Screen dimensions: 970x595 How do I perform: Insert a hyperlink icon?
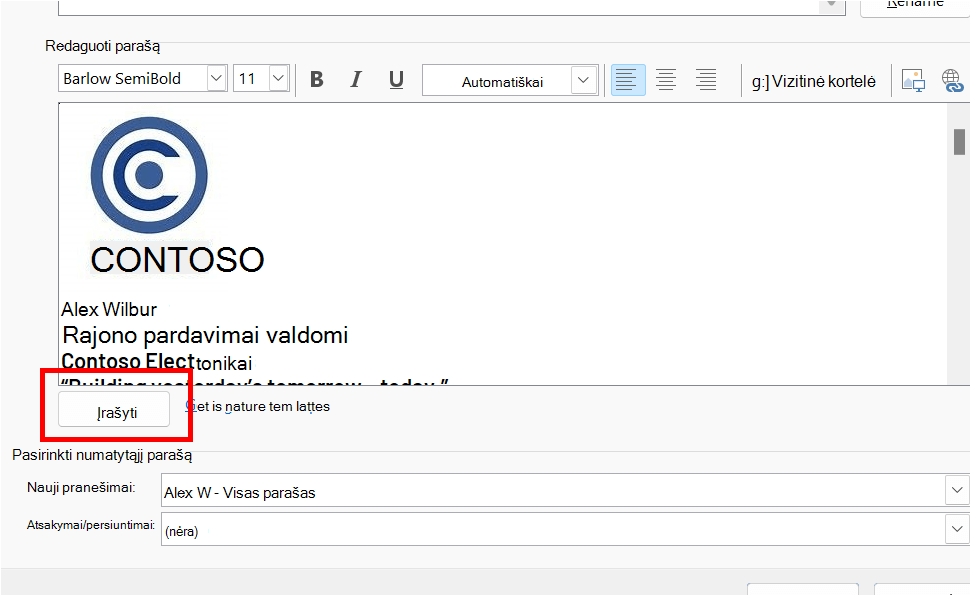(953, 80)
